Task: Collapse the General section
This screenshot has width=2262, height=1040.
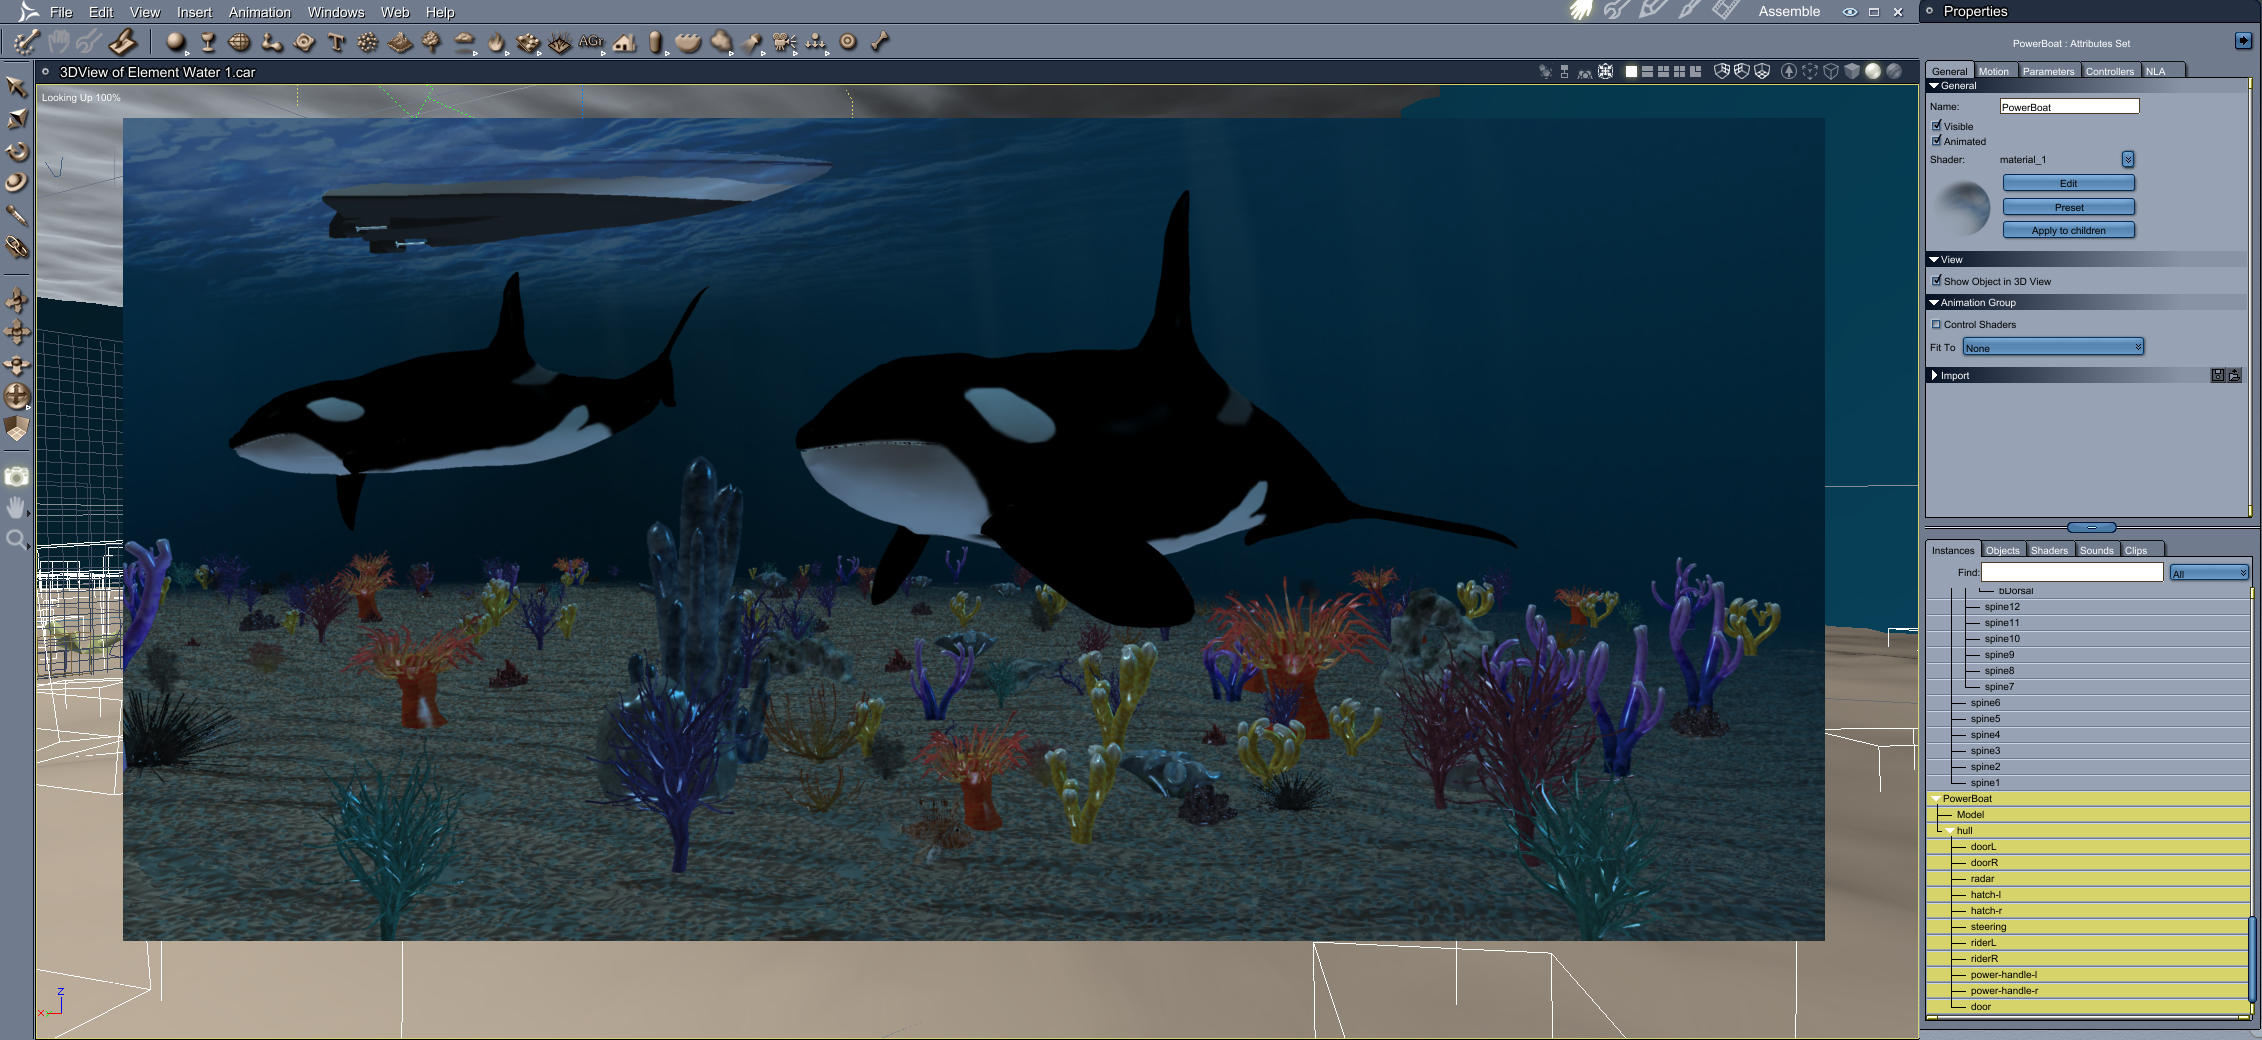Action: click(1934, 86)
